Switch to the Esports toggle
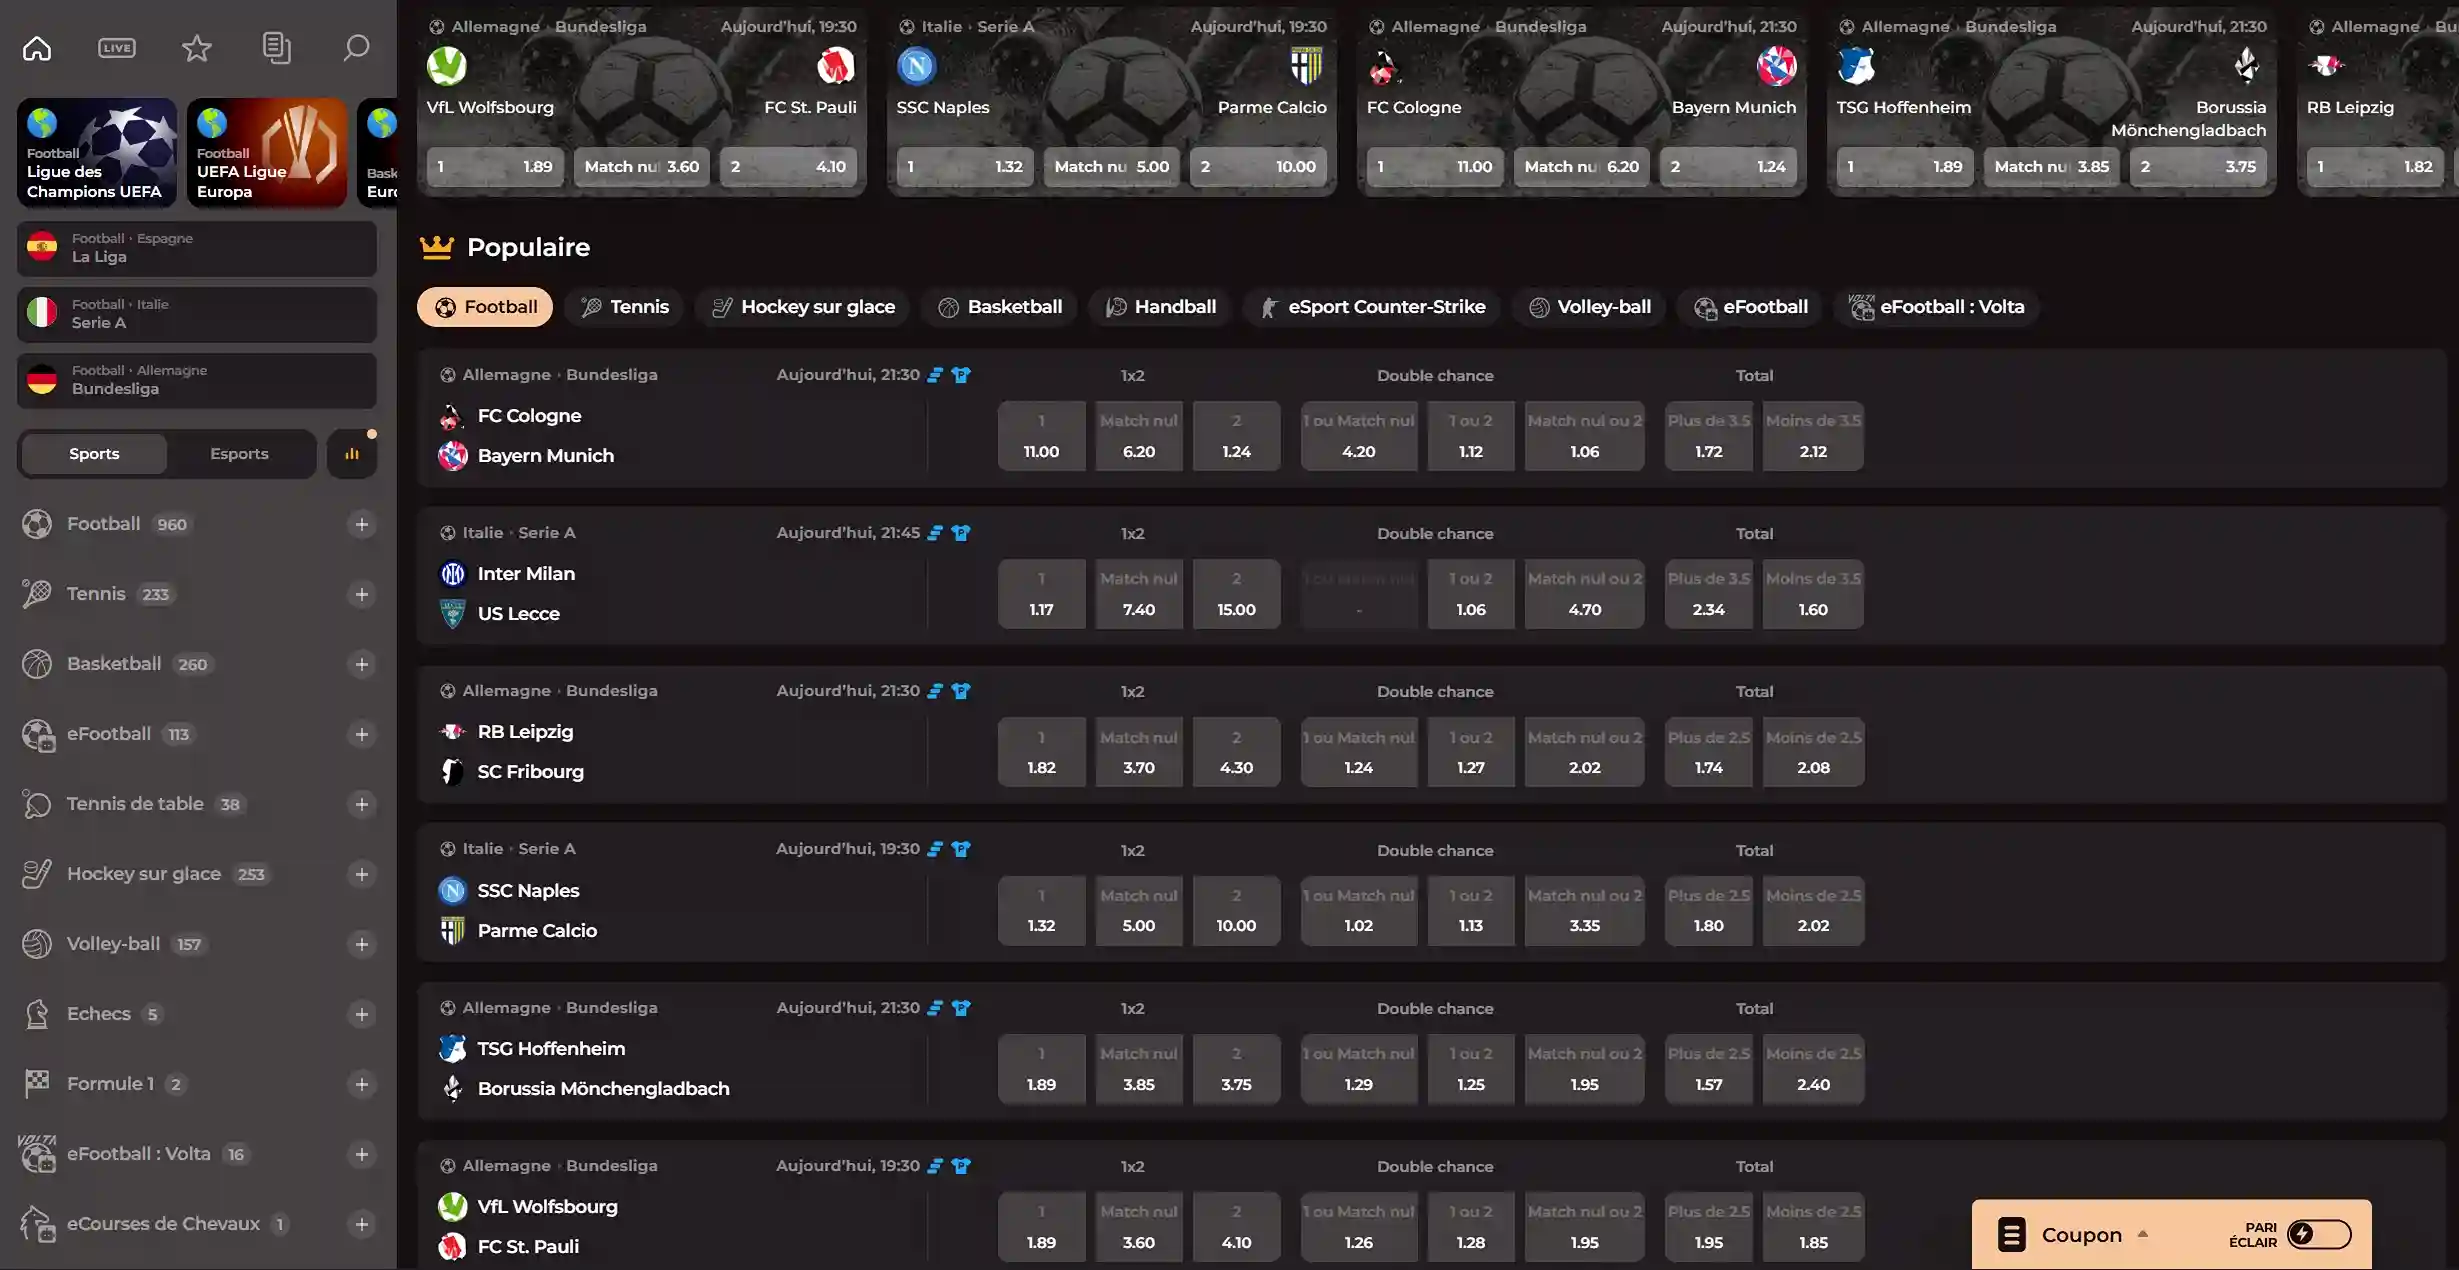 click(x=239, y=454)
